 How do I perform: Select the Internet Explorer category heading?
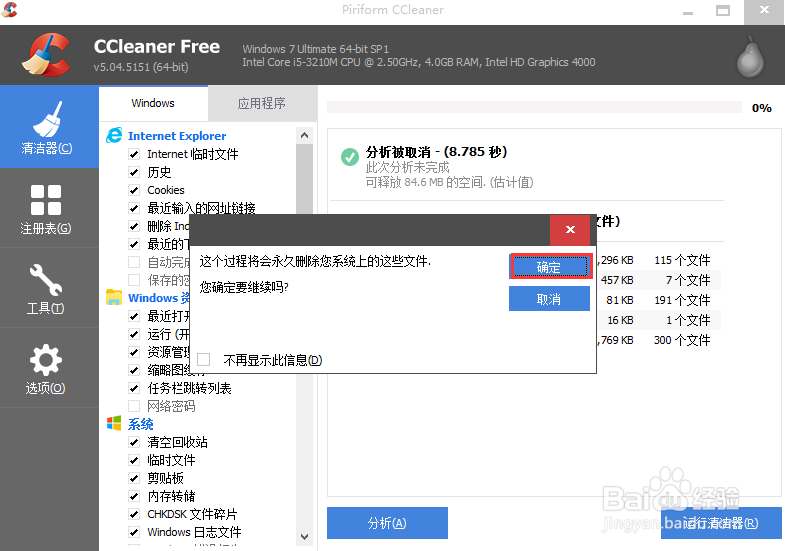click(x=177, y=136)
